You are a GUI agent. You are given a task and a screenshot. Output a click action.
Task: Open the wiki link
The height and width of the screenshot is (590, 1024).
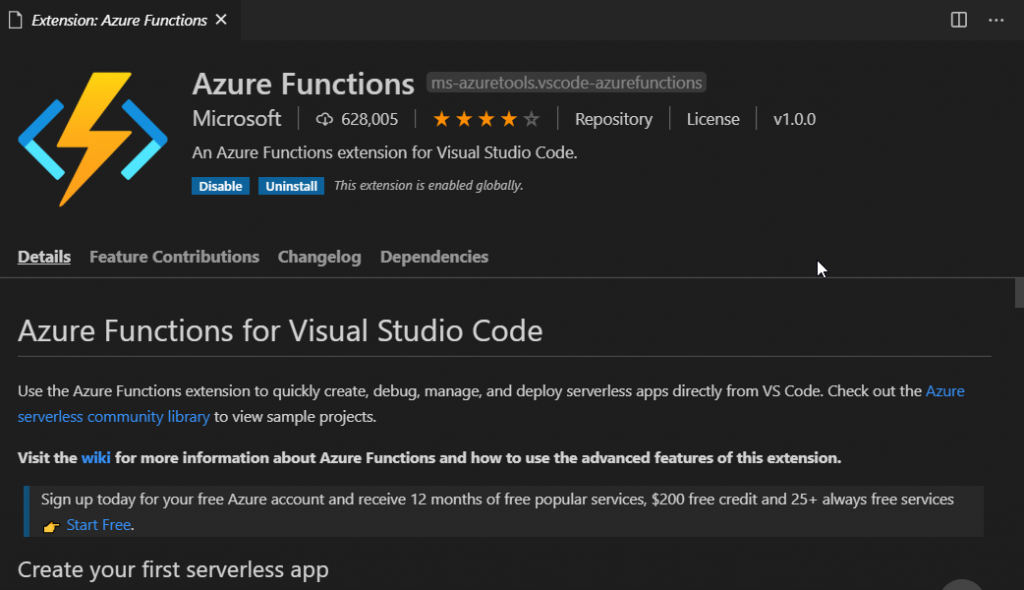95,458
